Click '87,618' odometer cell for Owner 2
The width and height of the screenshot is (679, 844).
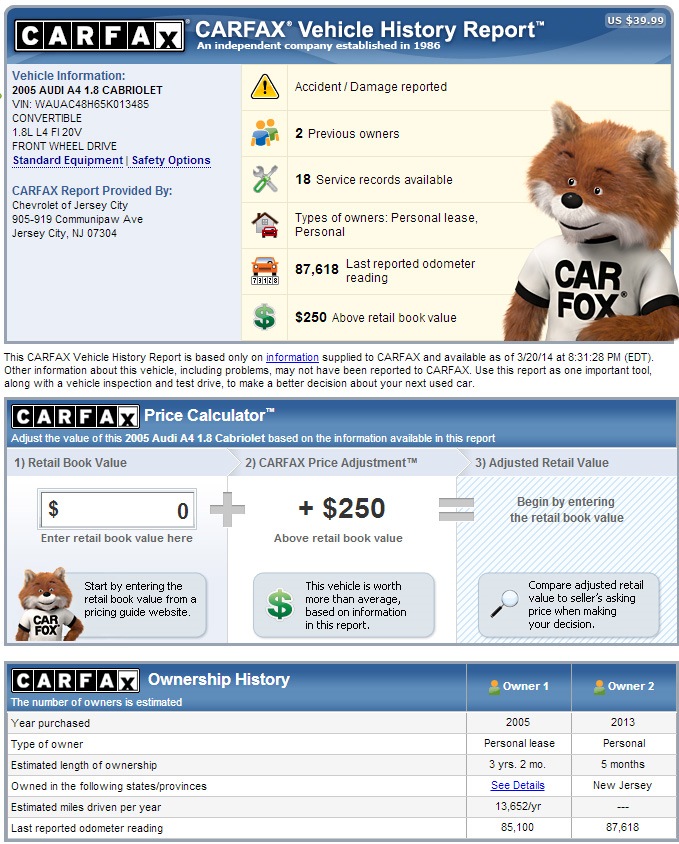[x=622, y=827]
